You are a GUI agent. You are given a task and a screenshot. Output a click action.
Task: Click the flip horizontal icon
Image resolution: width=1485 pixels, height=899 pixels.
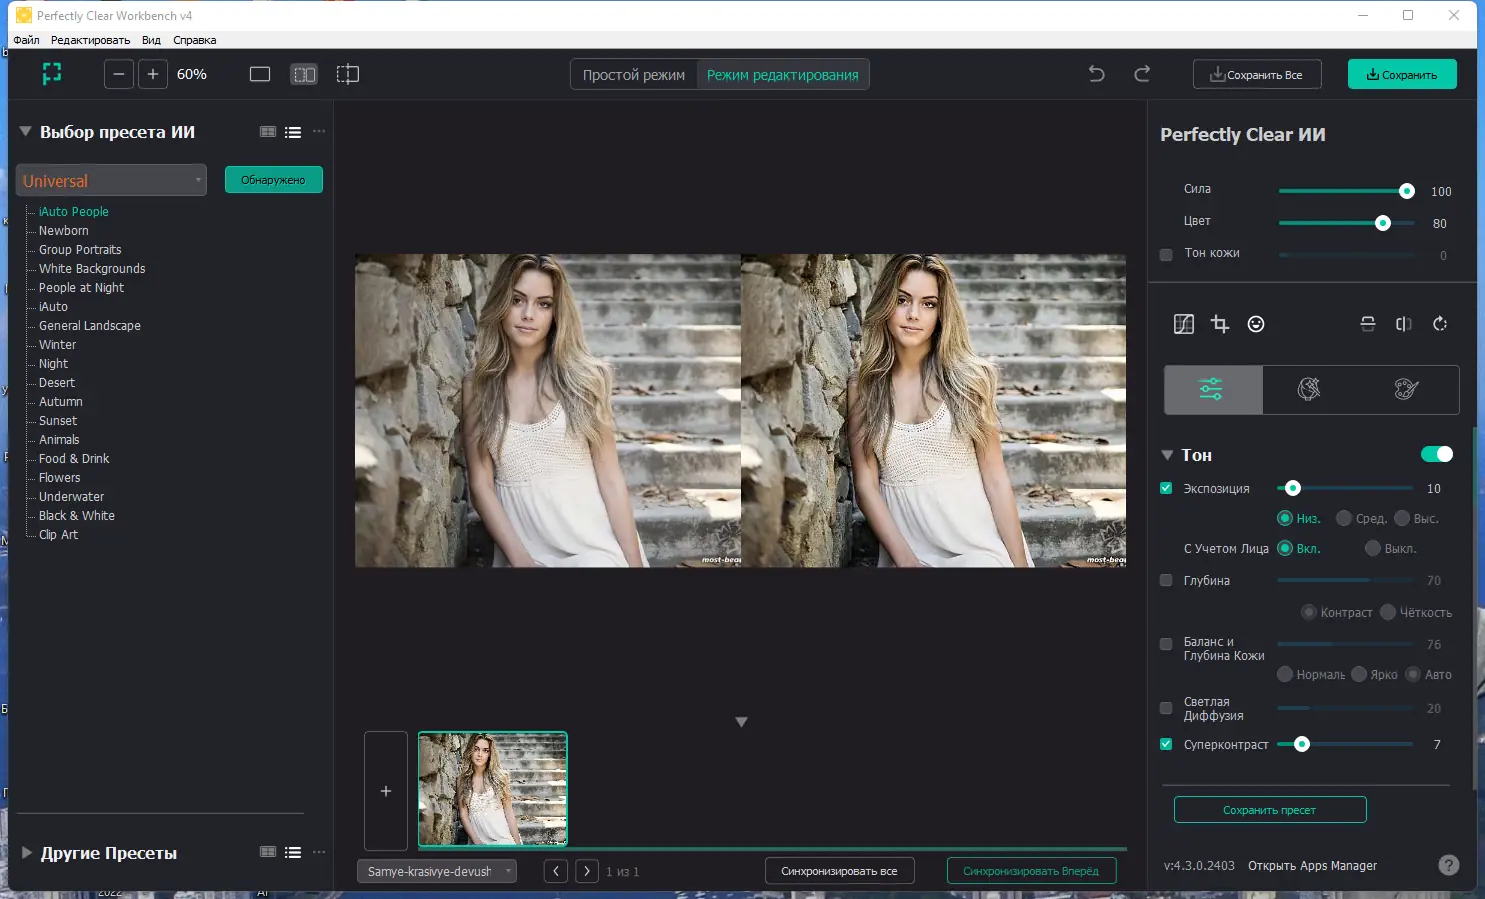pyautogui.click(x=1404, y=324)
